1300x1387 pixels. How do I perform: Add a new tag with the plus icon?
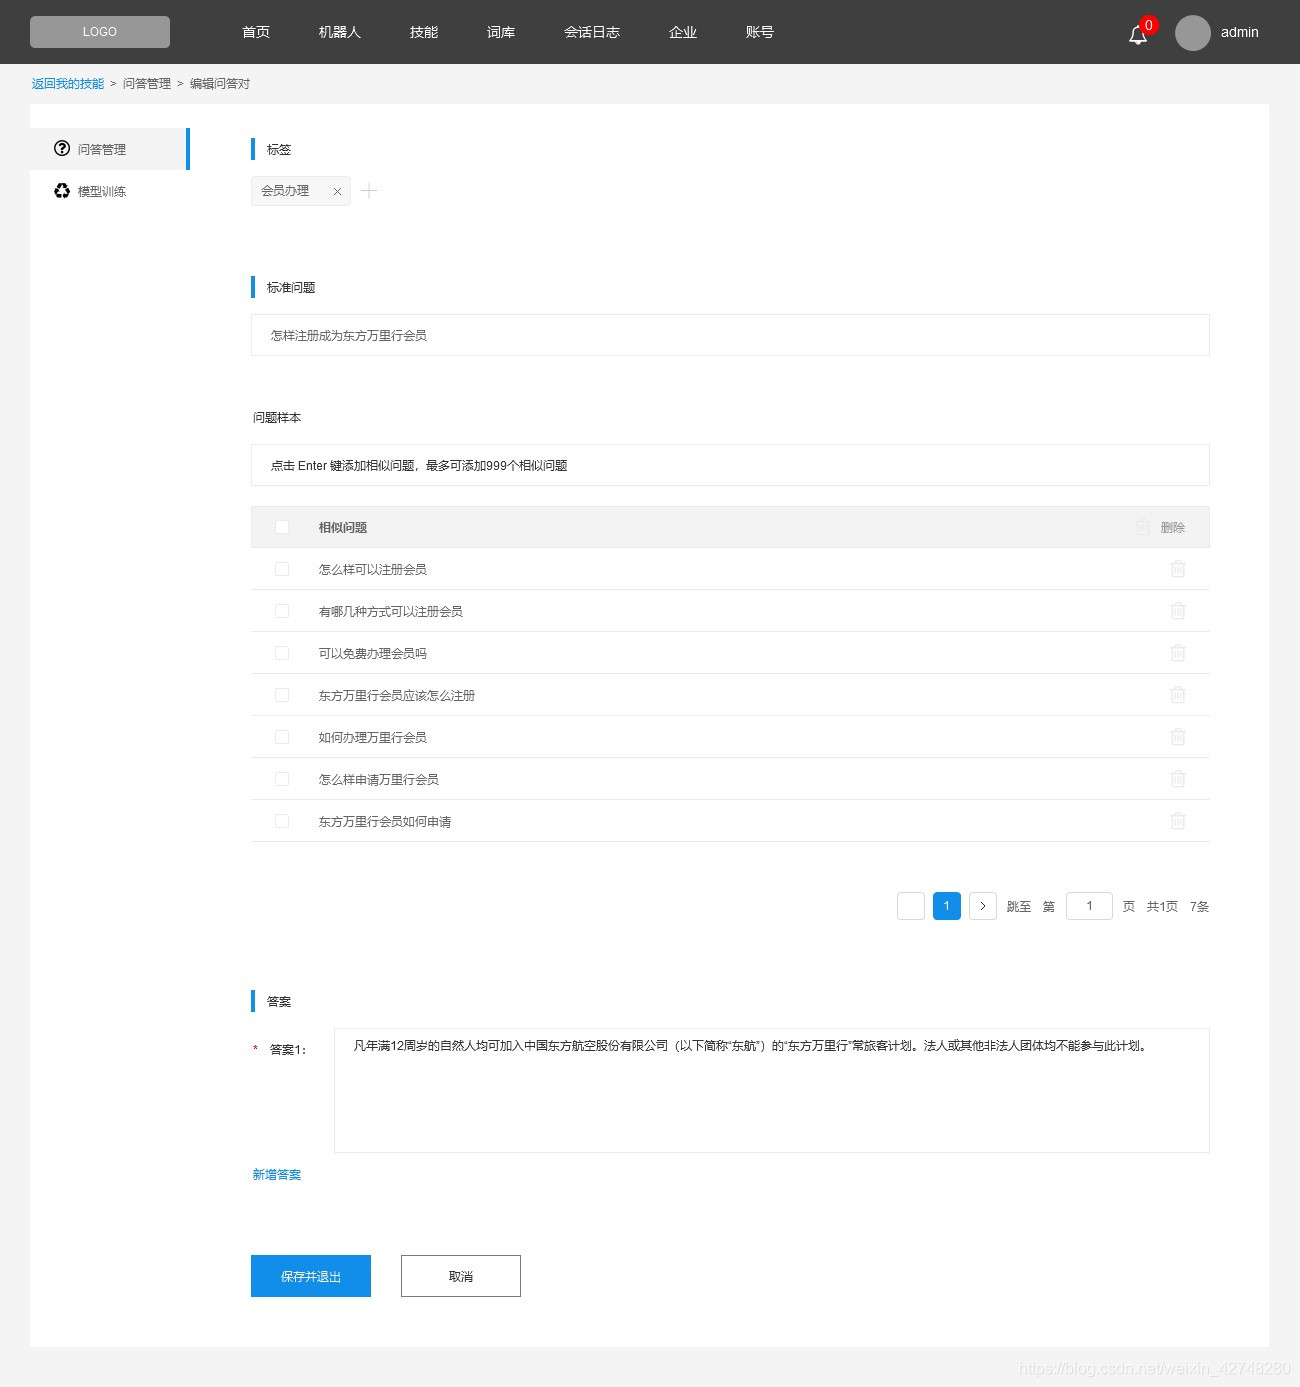click(369, 191)
